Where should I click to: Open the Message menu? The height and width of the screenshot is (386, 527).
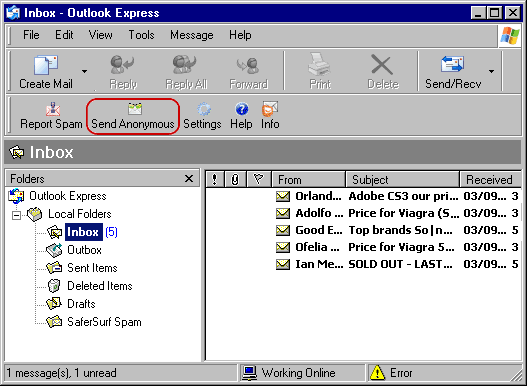[192, 35]
